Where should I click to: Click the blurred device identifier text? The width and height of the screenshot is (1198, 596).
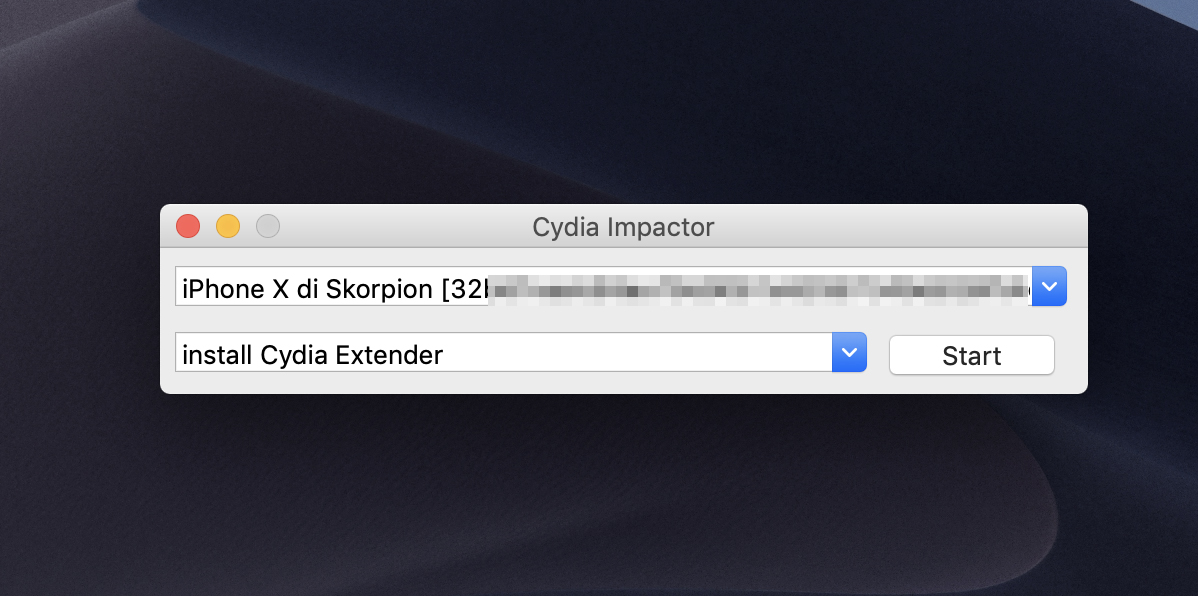click(x=760, y=288)
